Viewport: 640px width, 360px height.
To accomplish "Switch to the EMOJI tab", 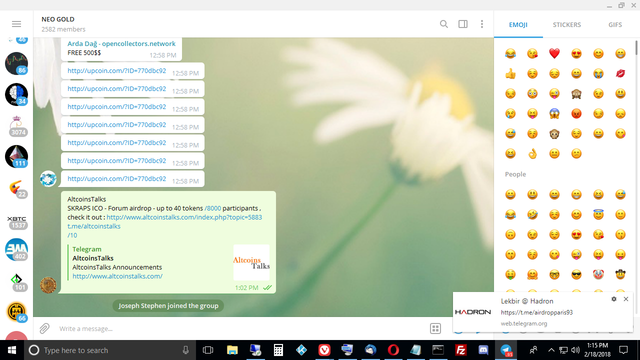I will click(518, 24).
